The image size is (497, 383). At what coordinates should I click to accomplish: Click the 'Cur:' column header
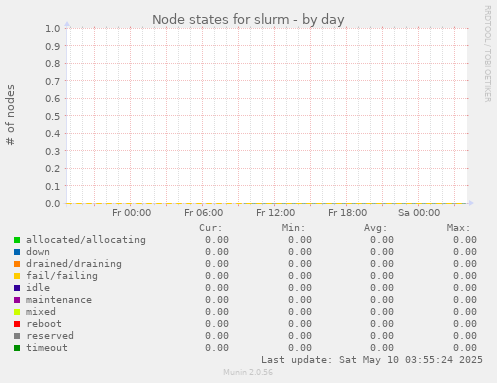[210, 228]
